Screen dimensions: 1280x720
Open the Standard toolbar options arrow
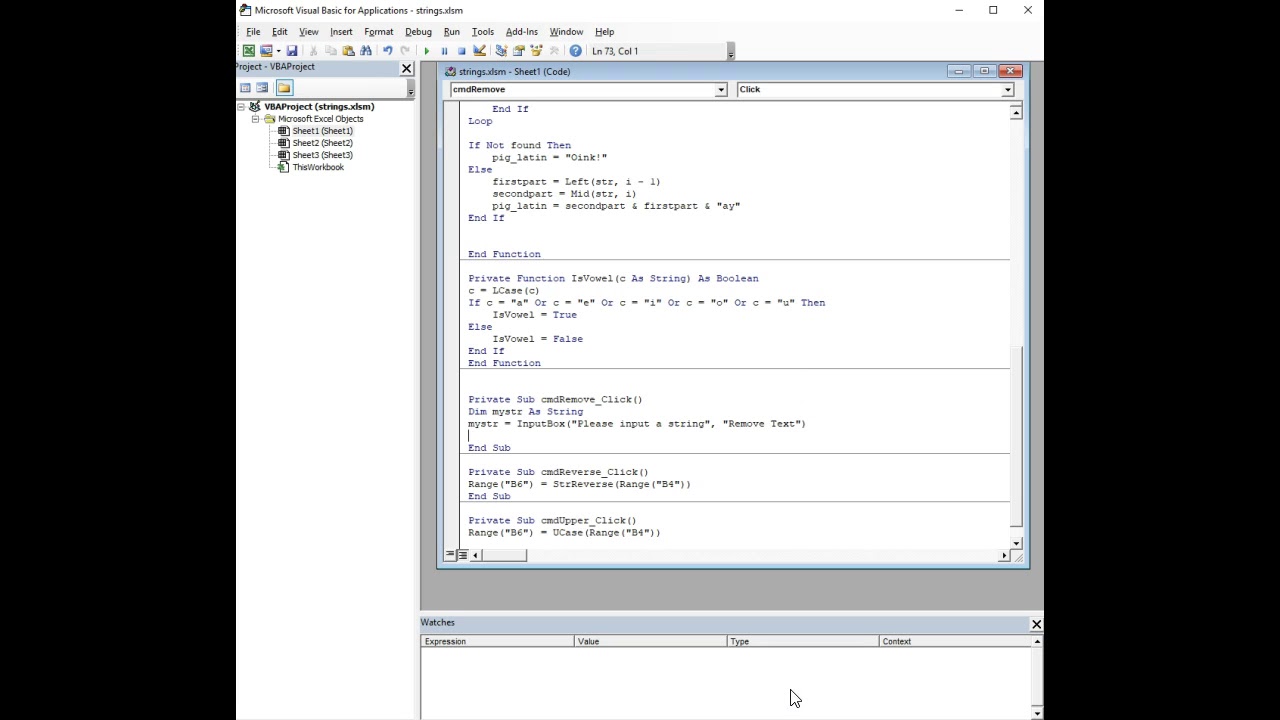tap(731, 51)
